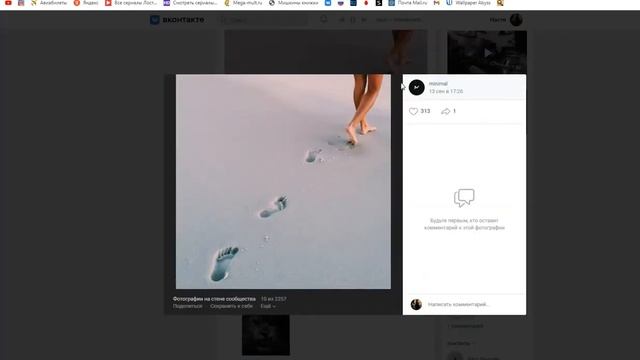This screenshot has height=360, width=640.
Task: Click the 313 likes count
Action: 425,111
